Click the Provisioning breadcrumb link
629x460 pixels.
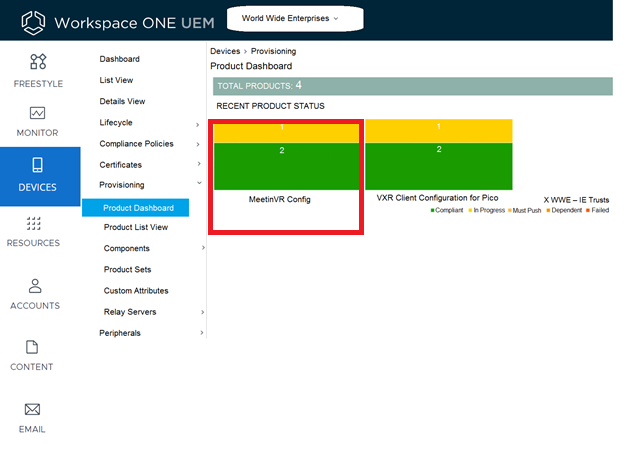click(274, 51)
